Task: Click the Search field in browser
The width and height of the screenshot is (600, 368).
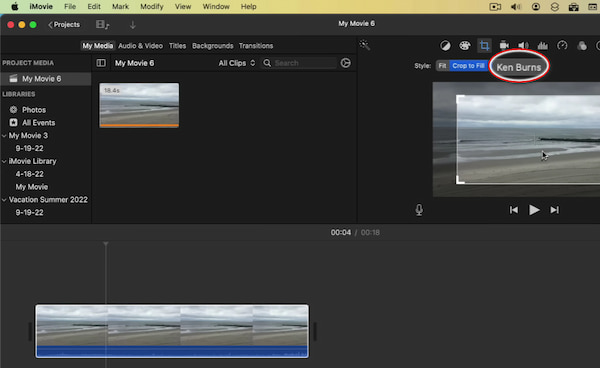Action: [299, 63]
